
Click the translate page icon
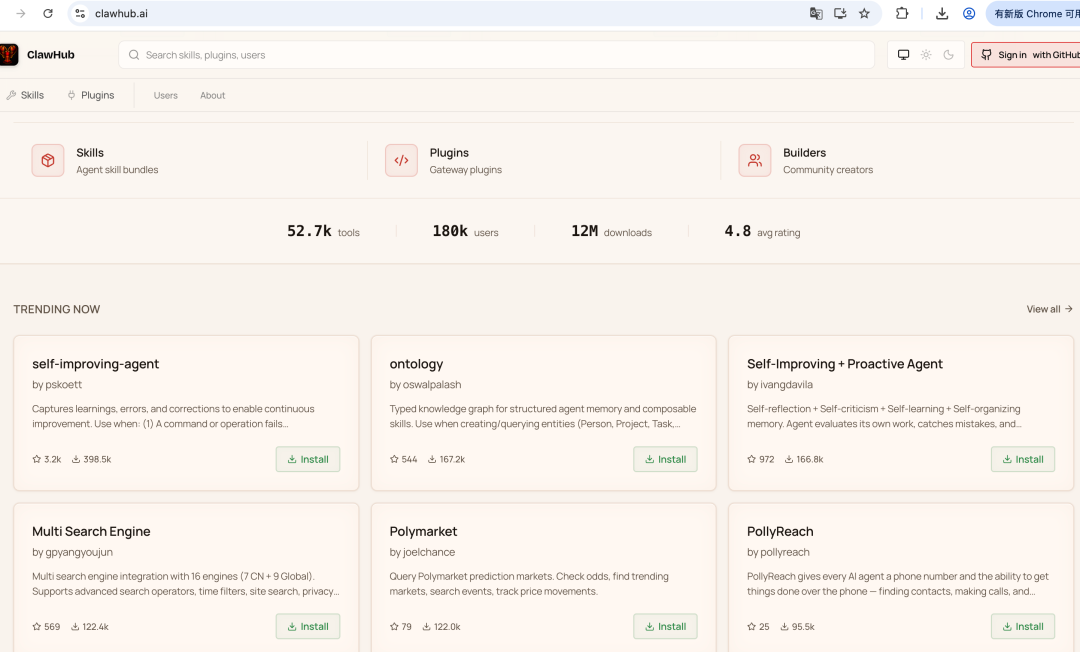[x=816, y=13]
